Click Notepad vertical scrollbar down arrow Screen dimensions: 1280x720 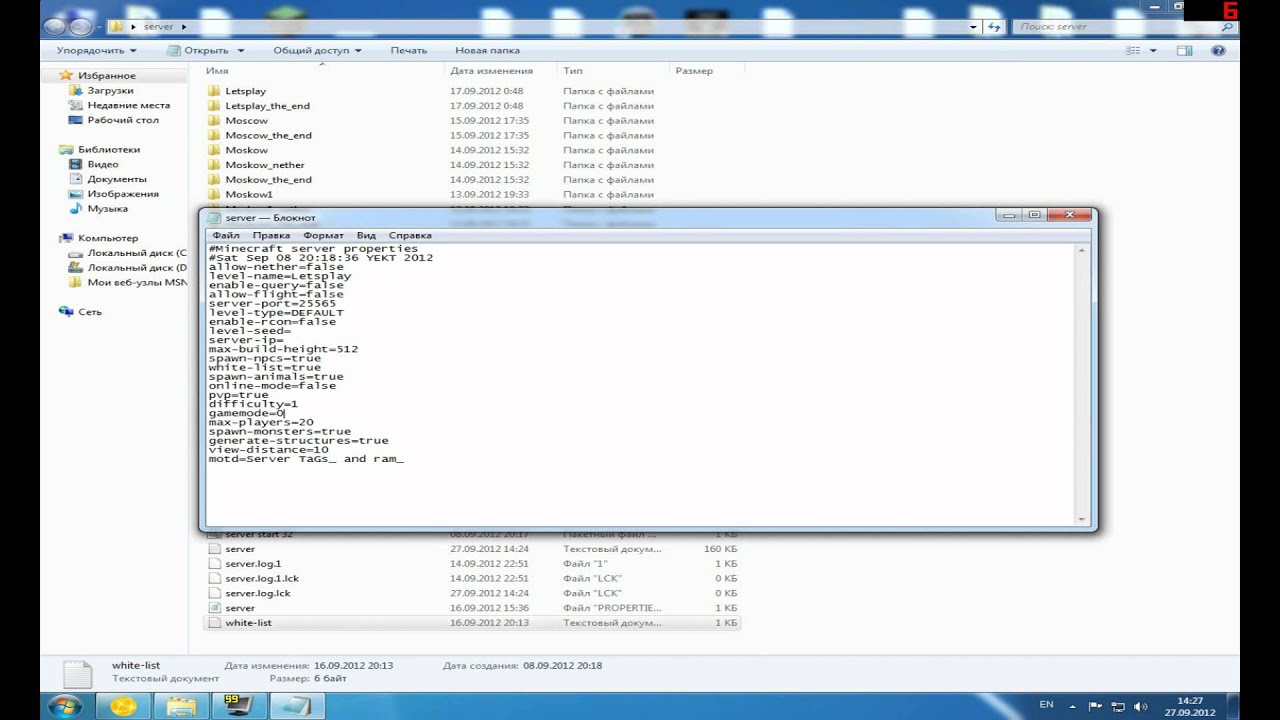click(1082, 519)
